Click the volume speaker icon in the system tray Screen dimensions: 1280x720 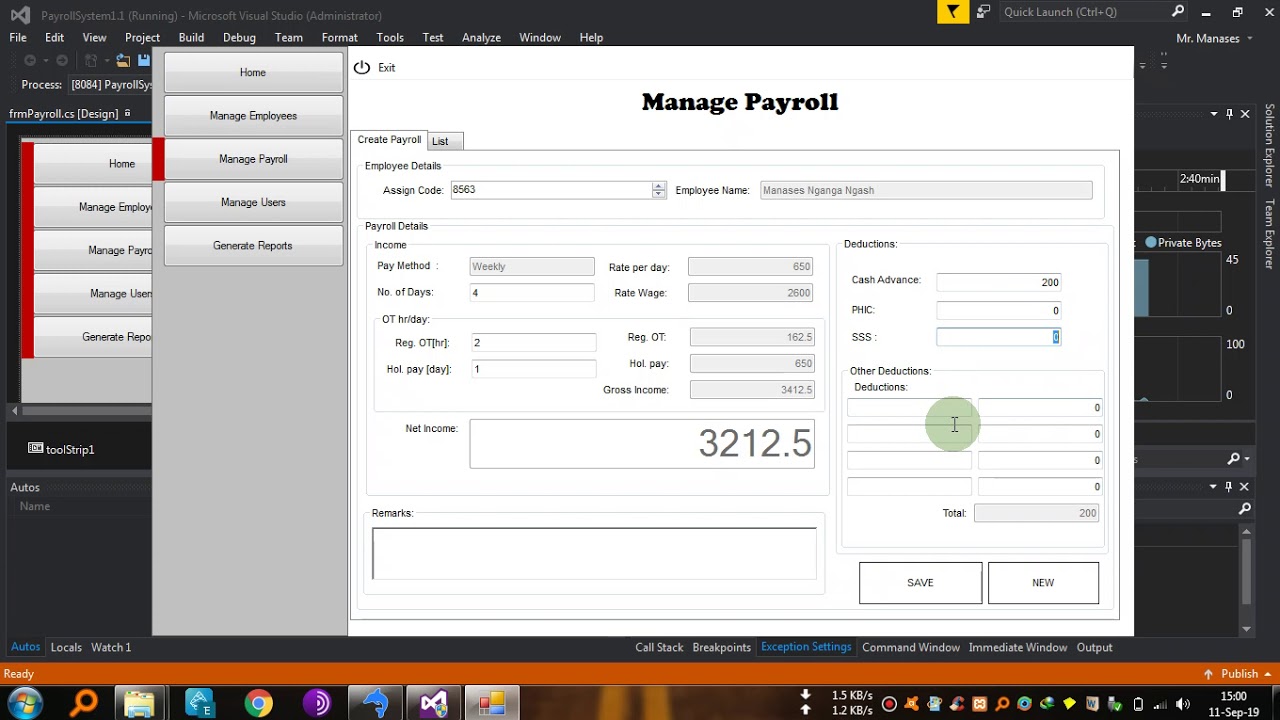[x=1184, y=704]
